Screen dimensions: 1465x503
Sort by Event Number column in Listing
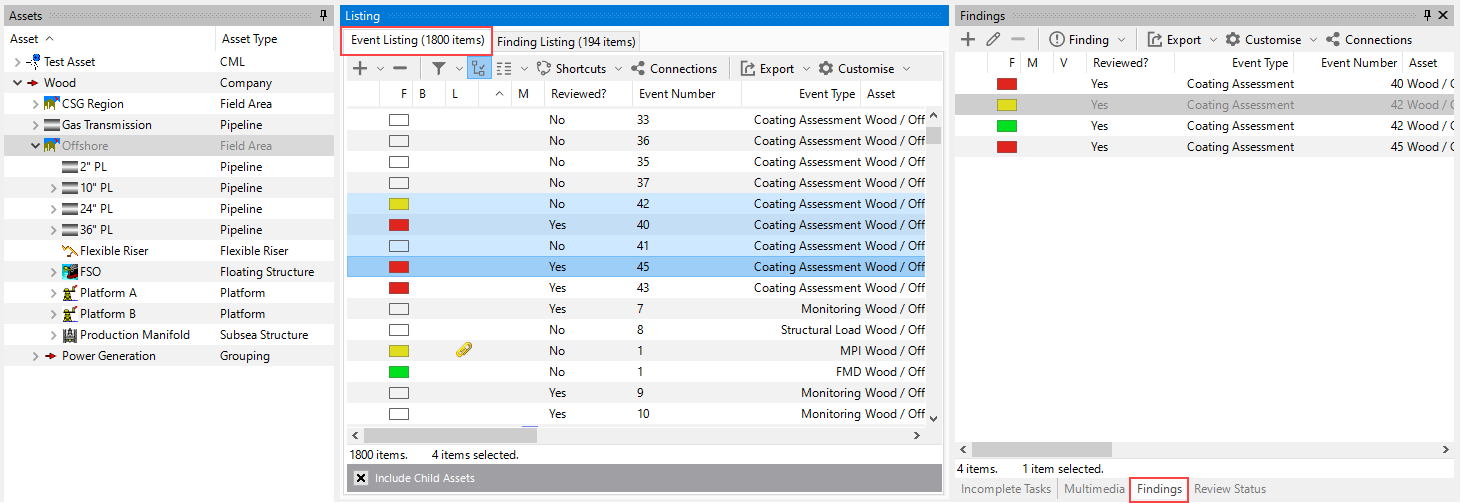(x=675, y=94)
